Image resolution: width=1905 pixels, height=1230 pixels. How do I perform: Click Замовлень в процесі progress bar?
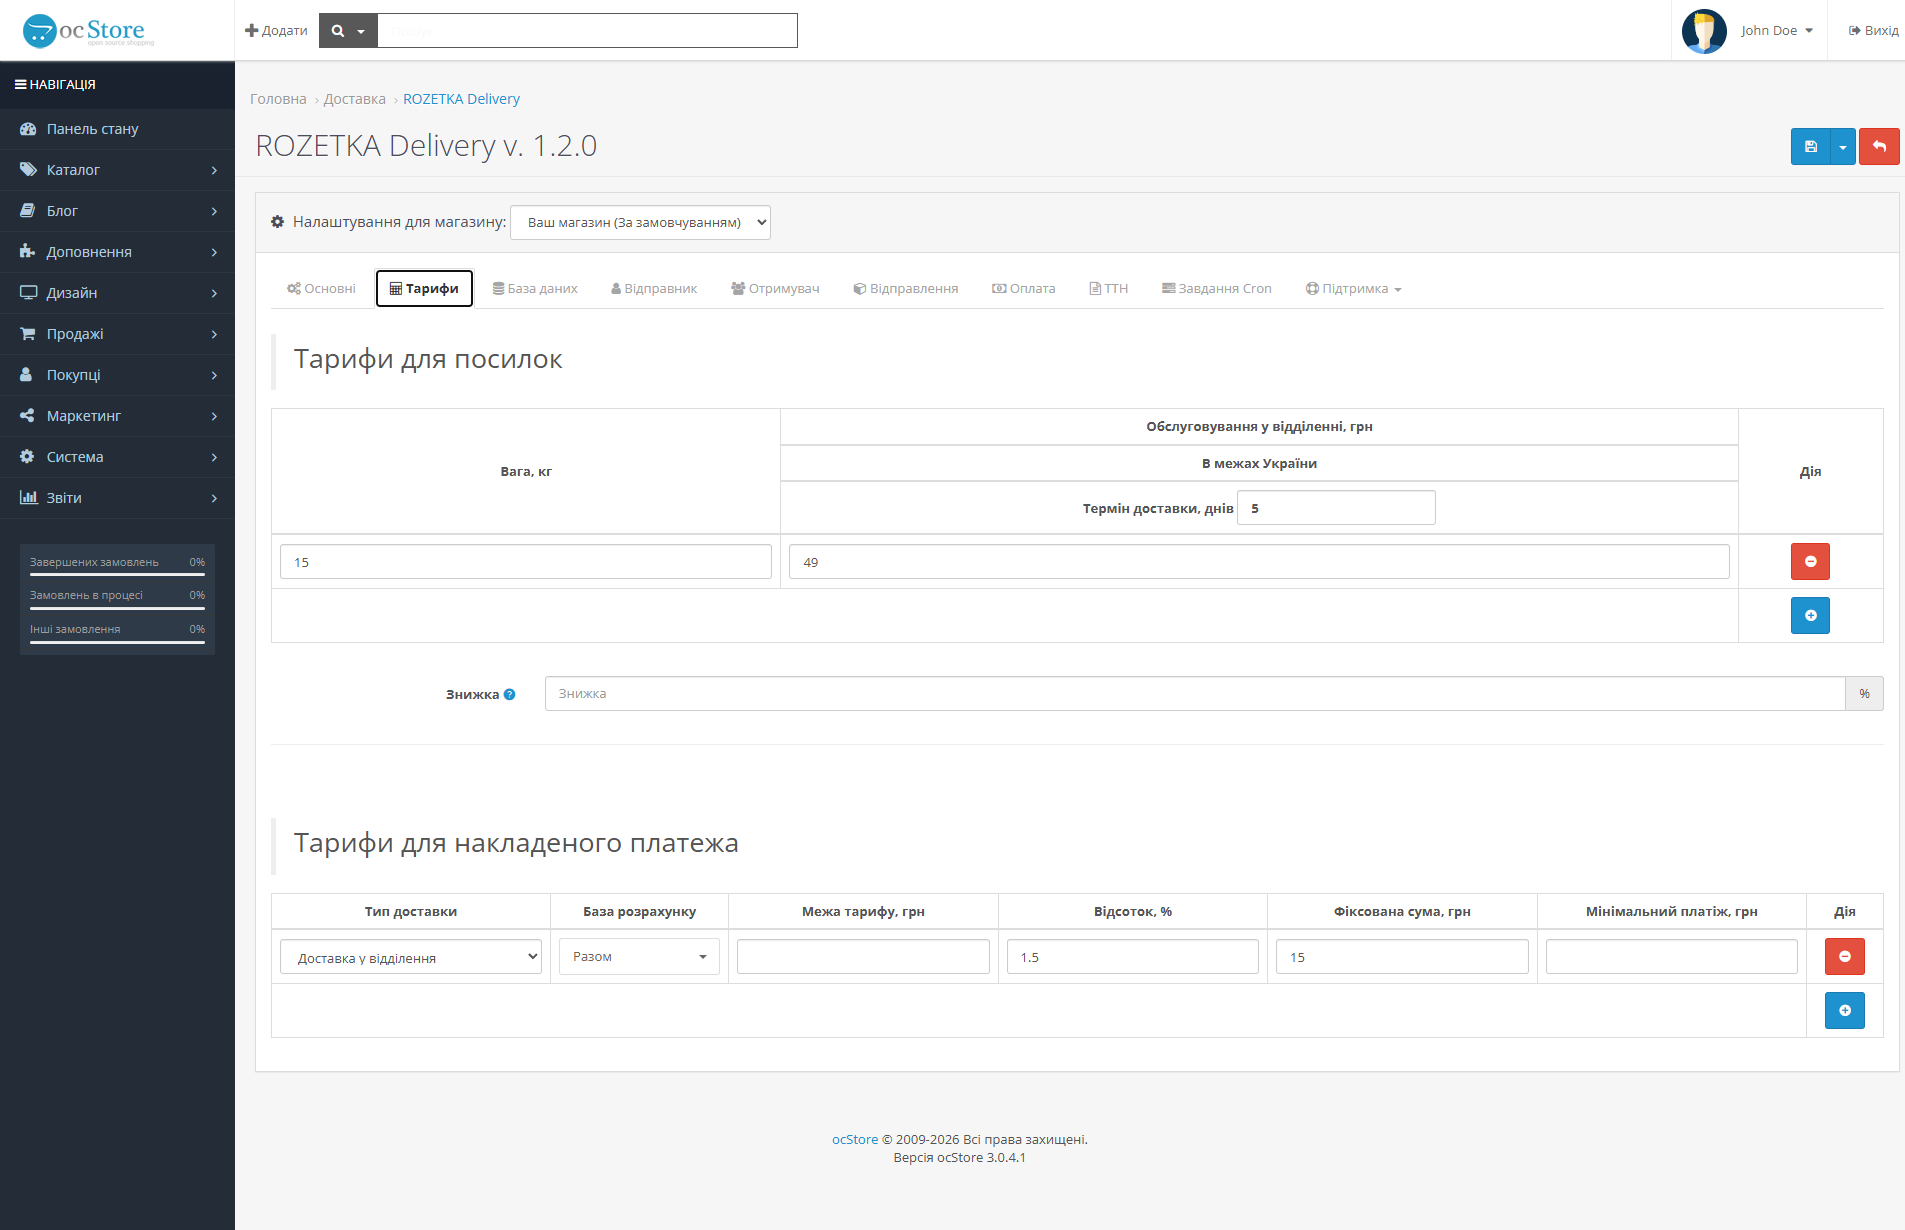click(x=117, y=608)
